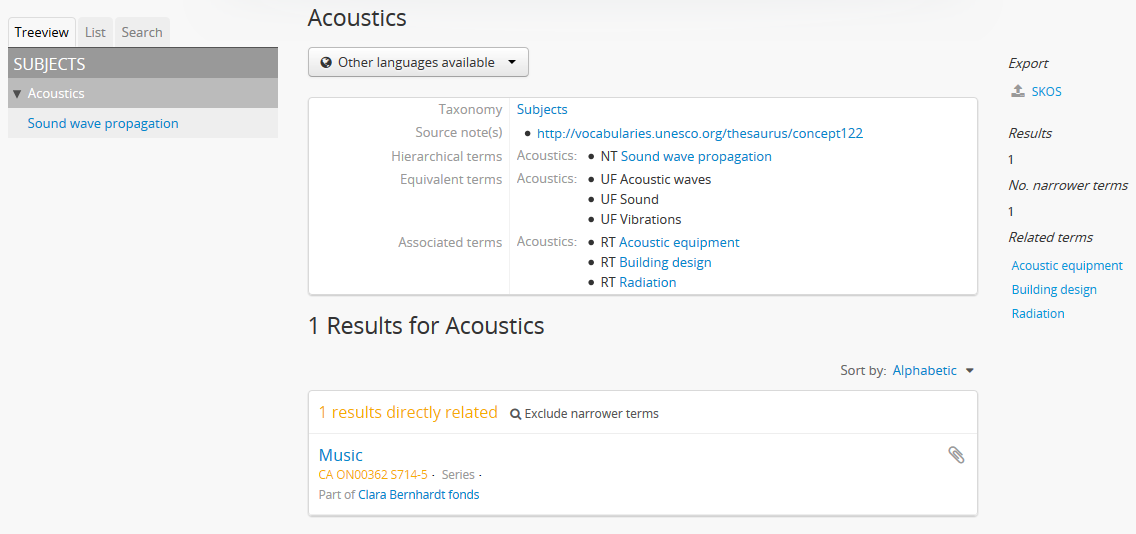Viewport: 1136px width, 534px height.
Task: Select the Treeview tab
Action: pos(41,32)
